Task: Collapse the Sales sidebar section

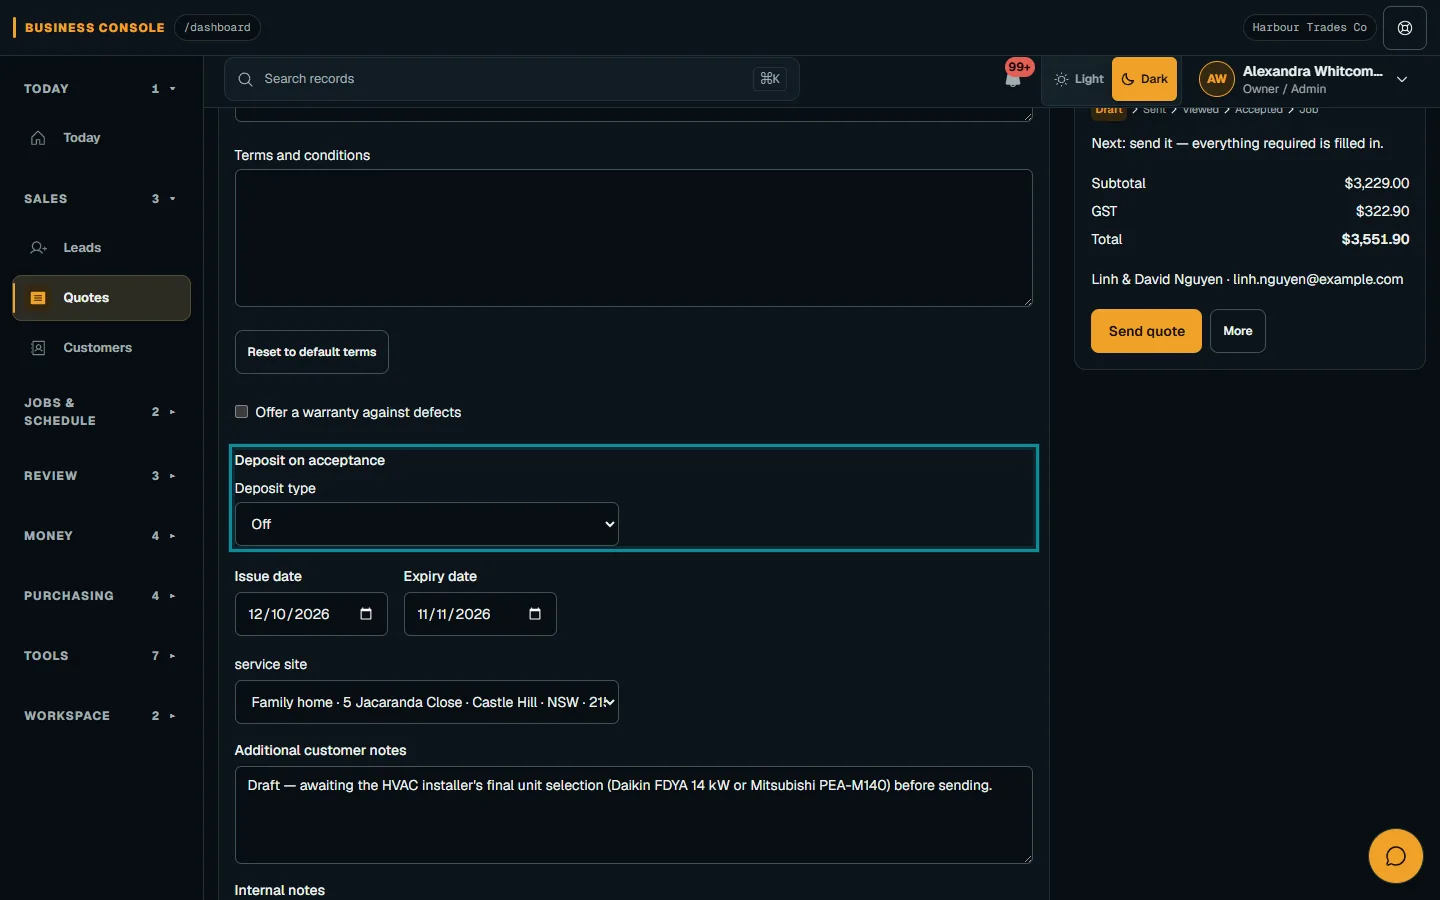Action: tap(100, 199)
